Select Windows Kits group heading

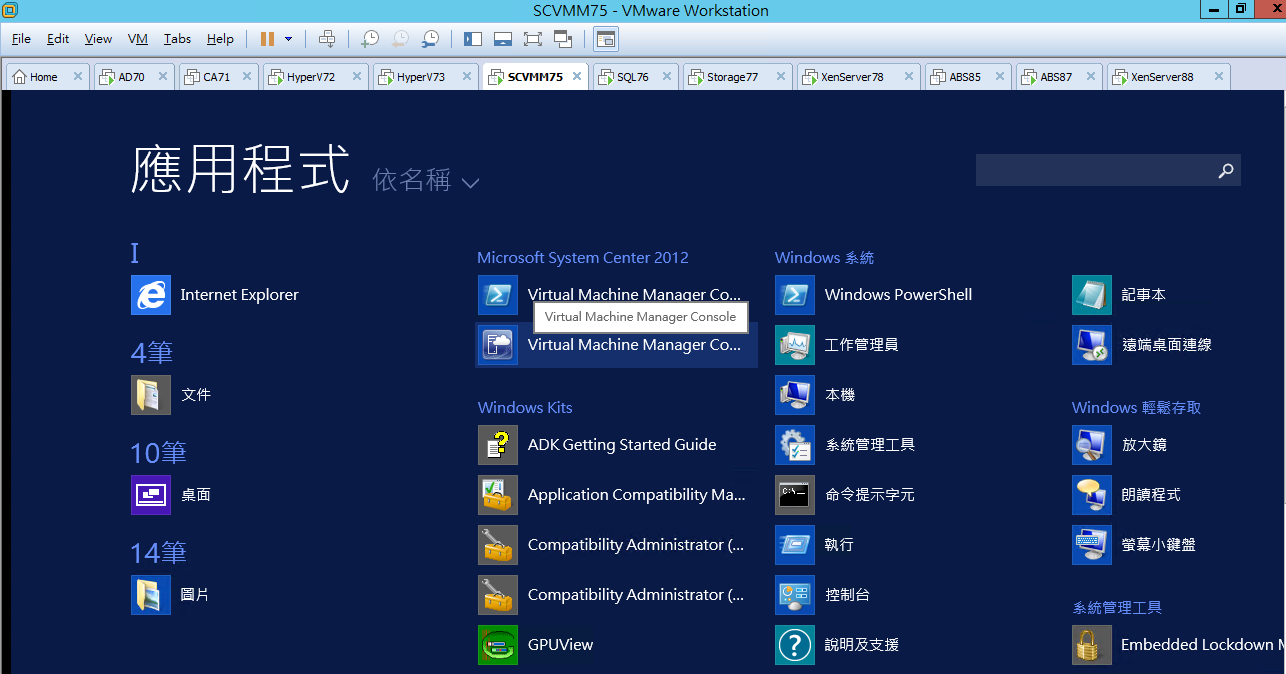(x=525, y=408)
